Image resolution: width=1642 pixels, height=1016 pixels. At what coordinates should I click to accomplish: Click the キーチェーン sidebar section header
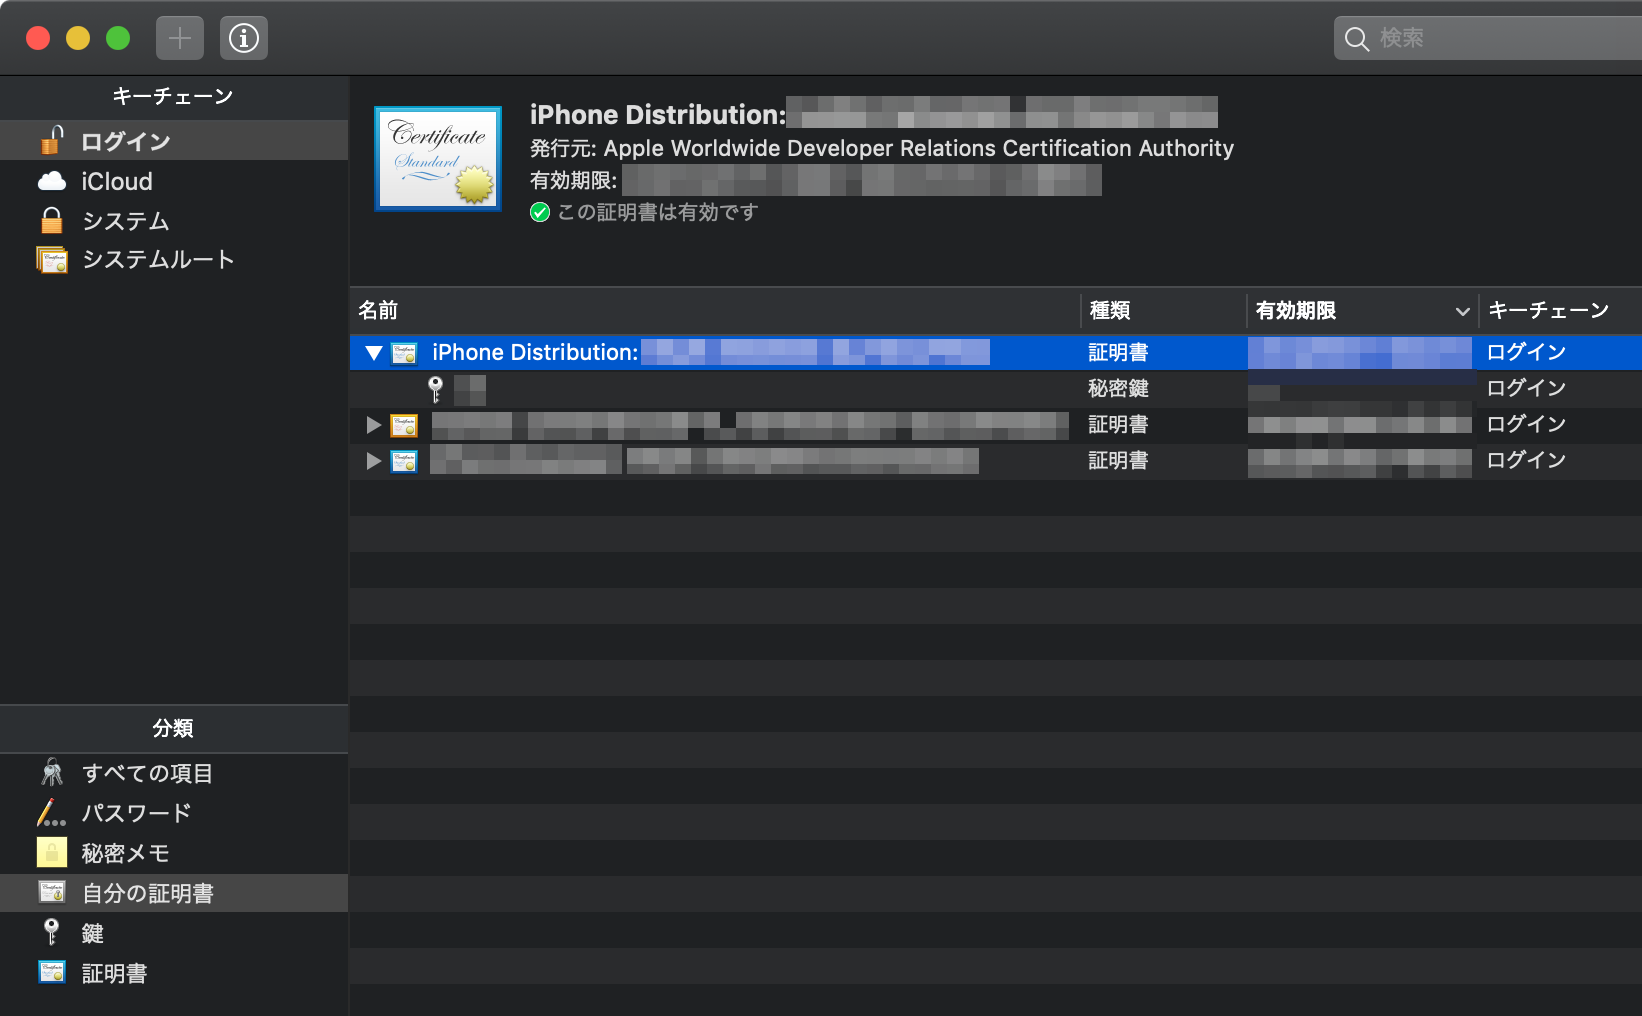click(x=173, y=96)
